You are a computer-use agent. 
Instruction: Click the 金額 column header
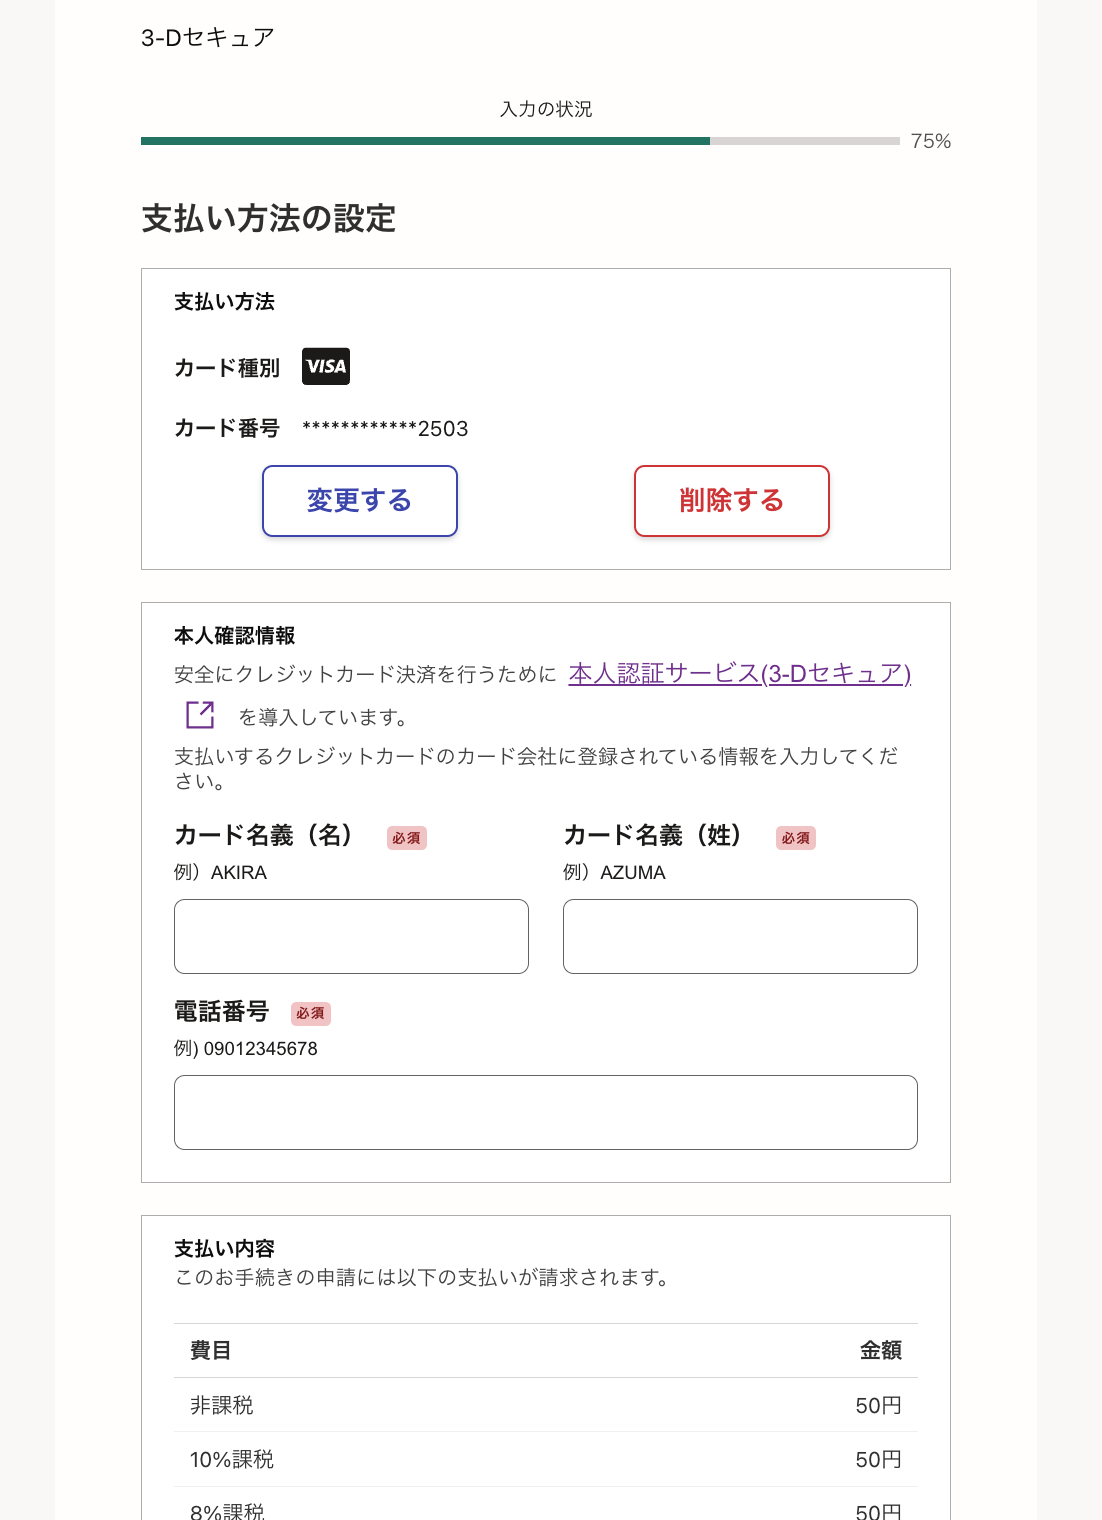tap(881, 1349)
